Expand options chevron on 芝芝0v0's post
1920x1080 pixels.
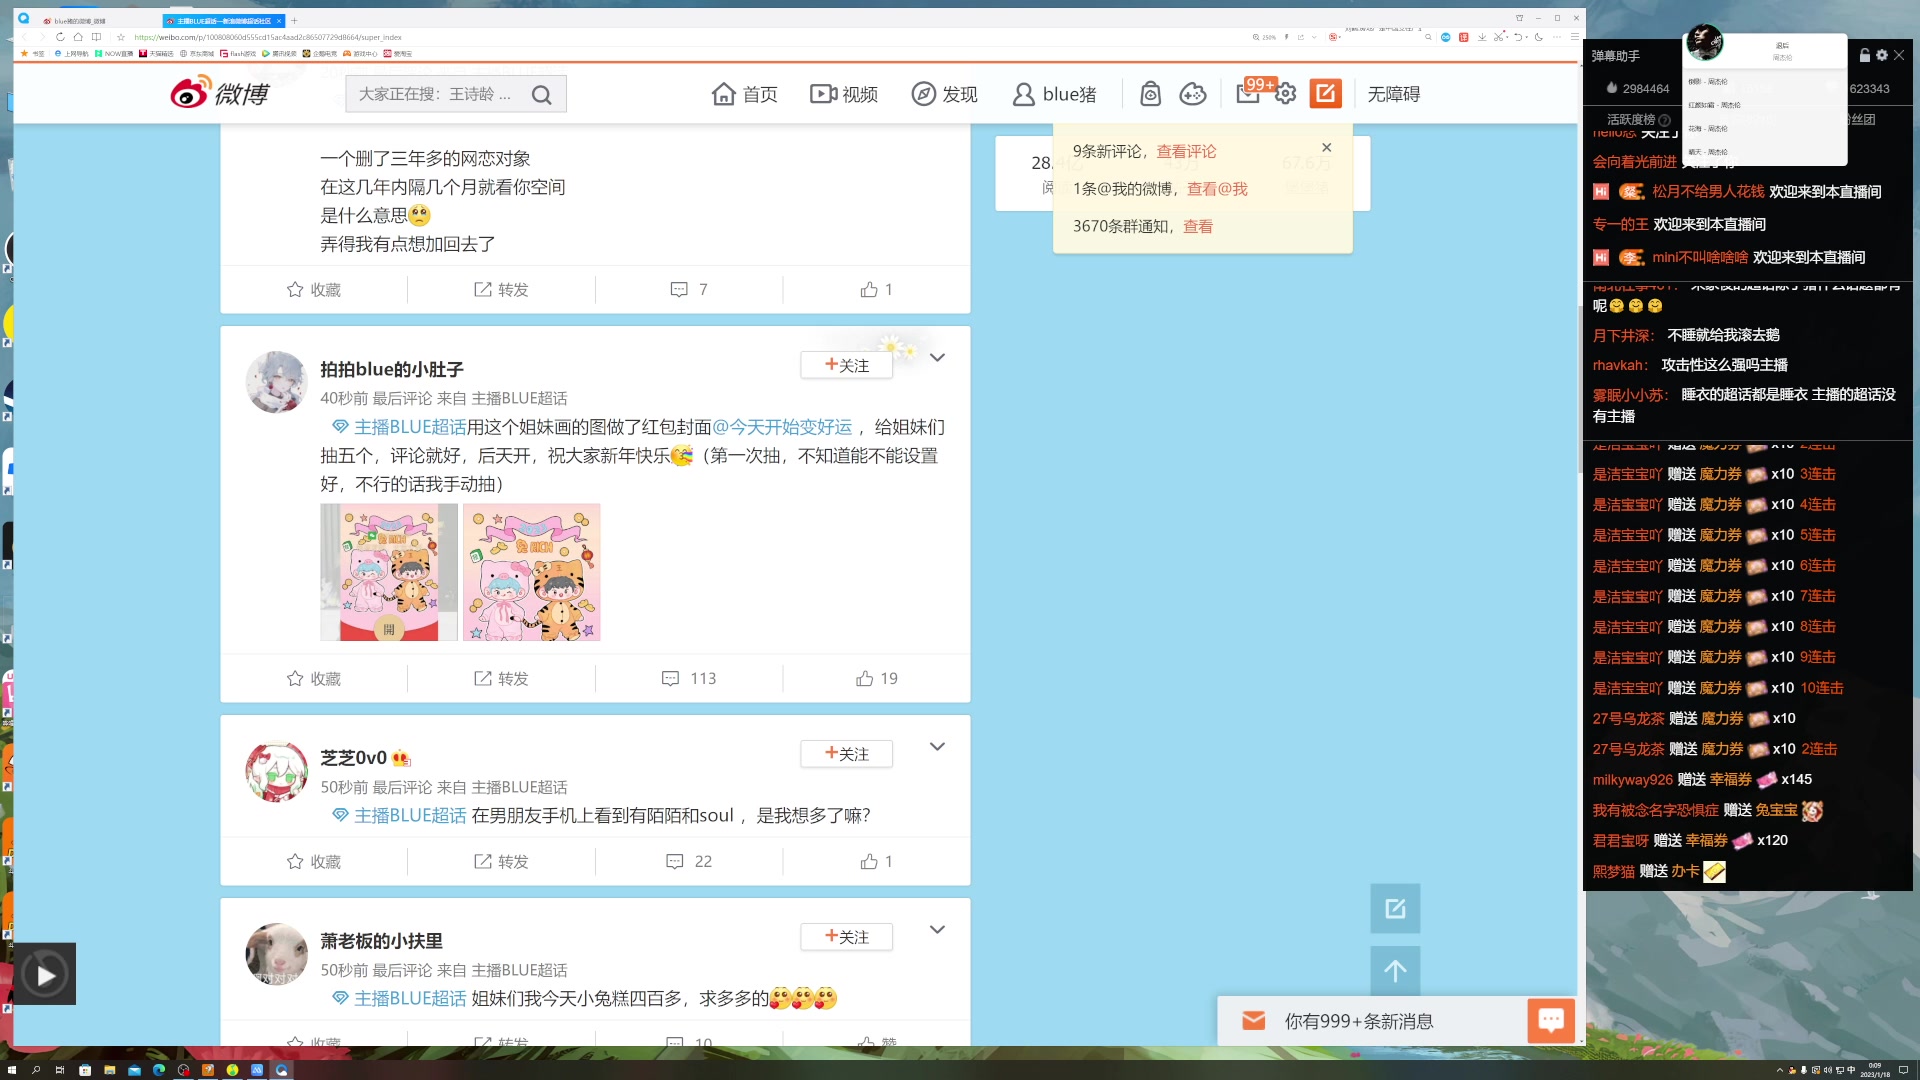[x=937, y=746]
